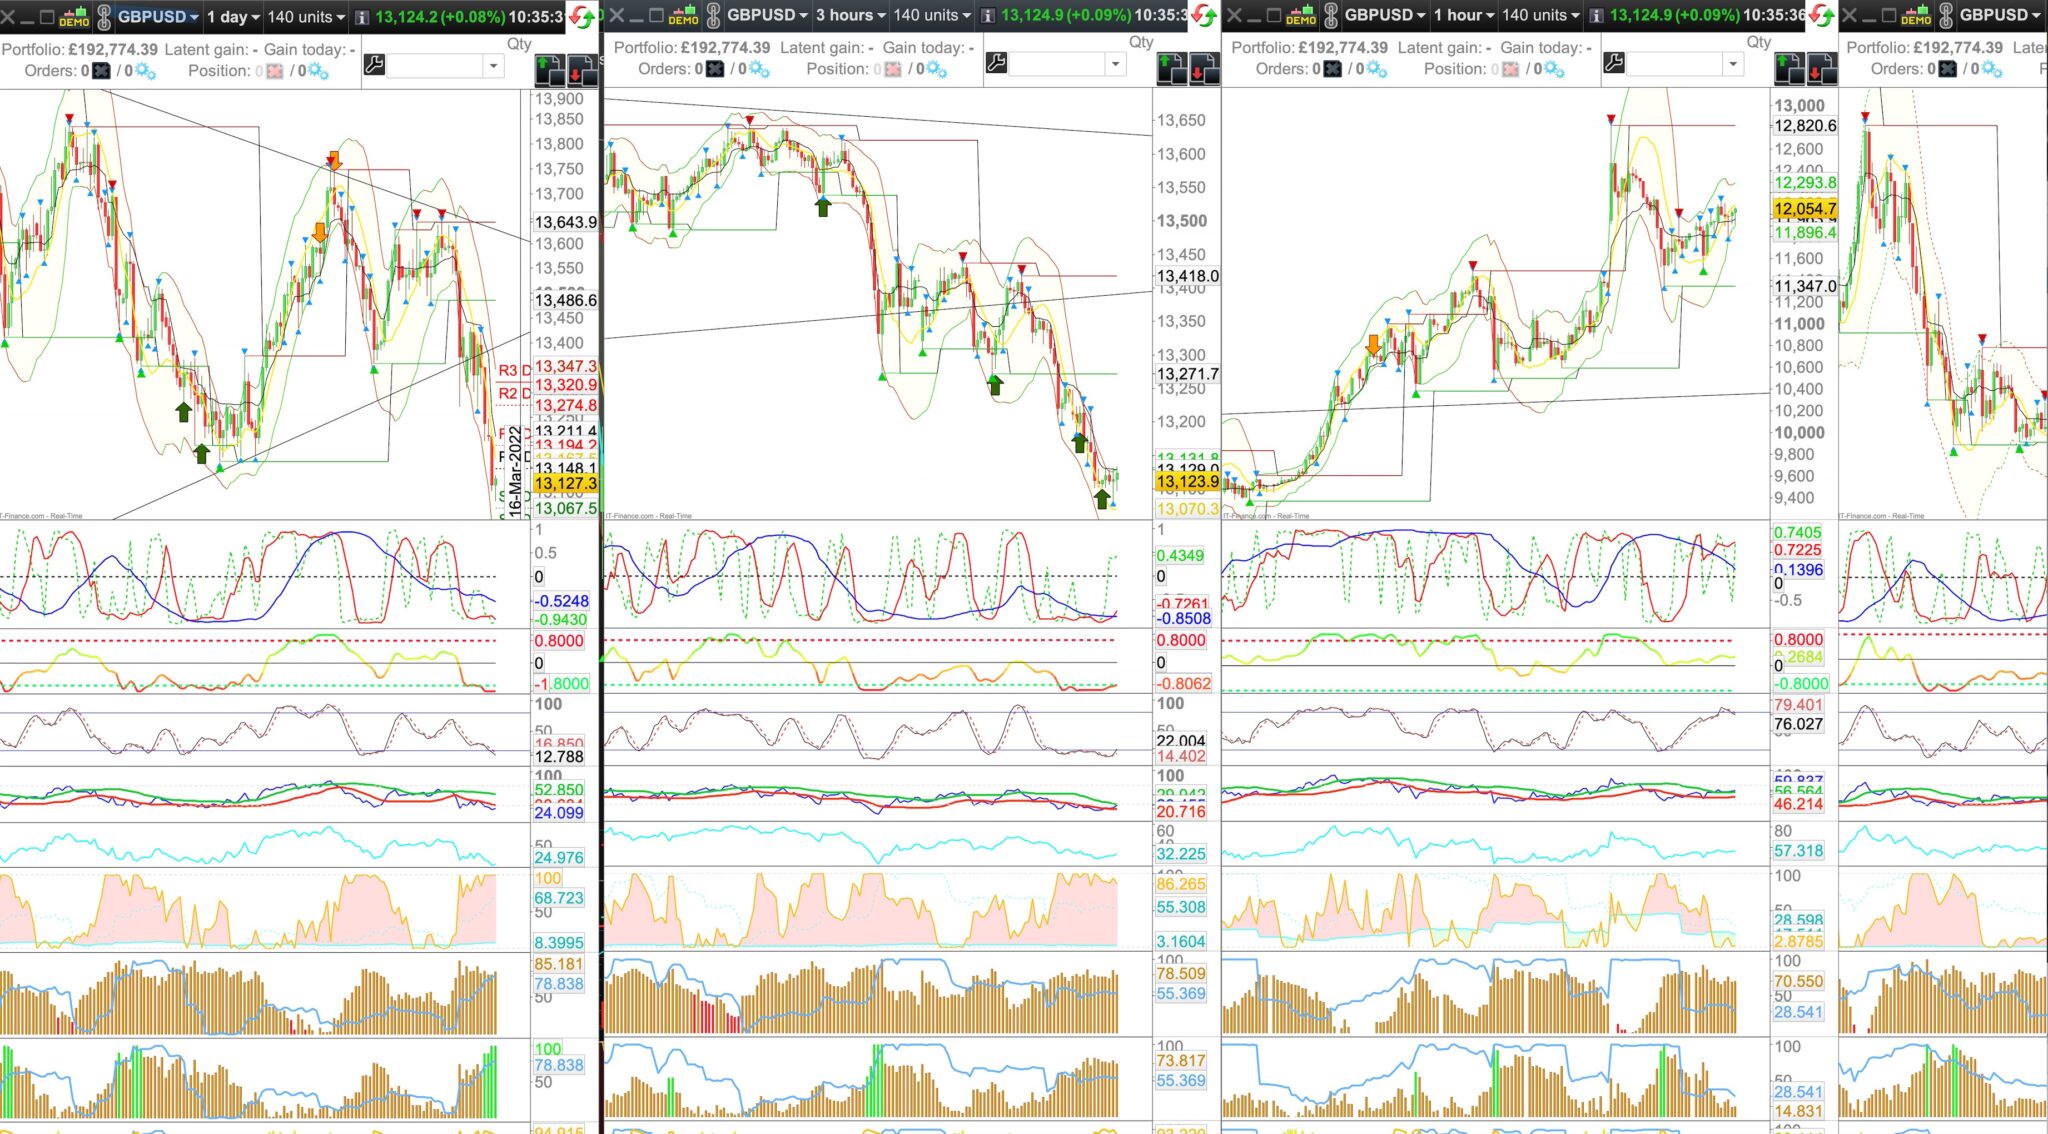Viewport: 2048px width, 1134px height.
Task: Click the red sell order icon in 1 hour chart
Action: pos(1821,68)
